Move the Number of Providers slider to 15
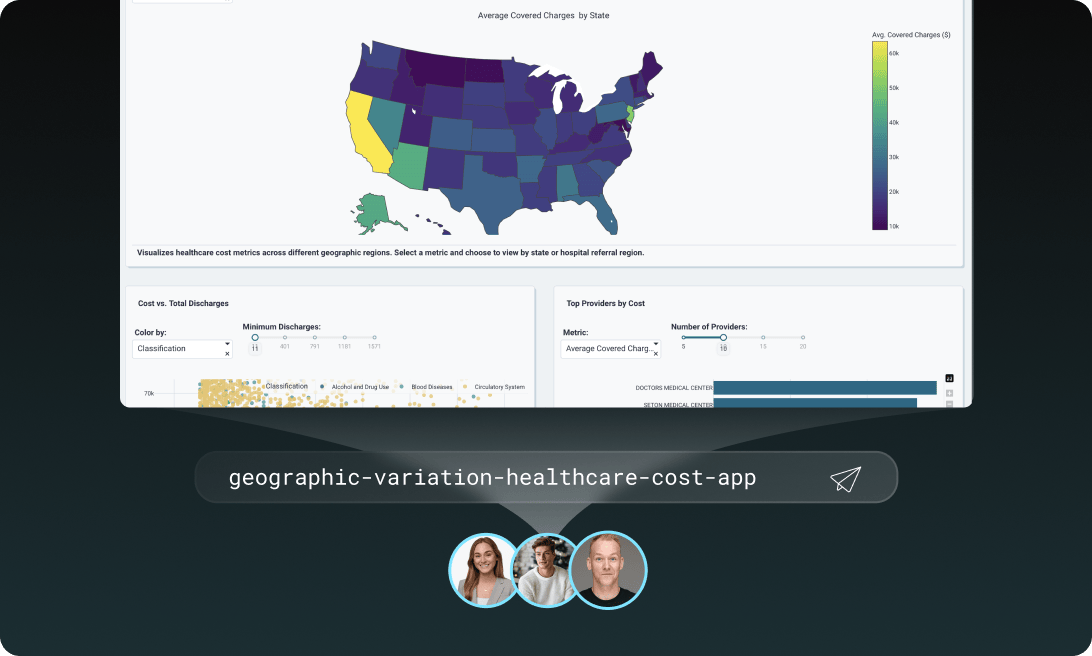Screen dimensions: 1092x656 (x=763, y=338)
